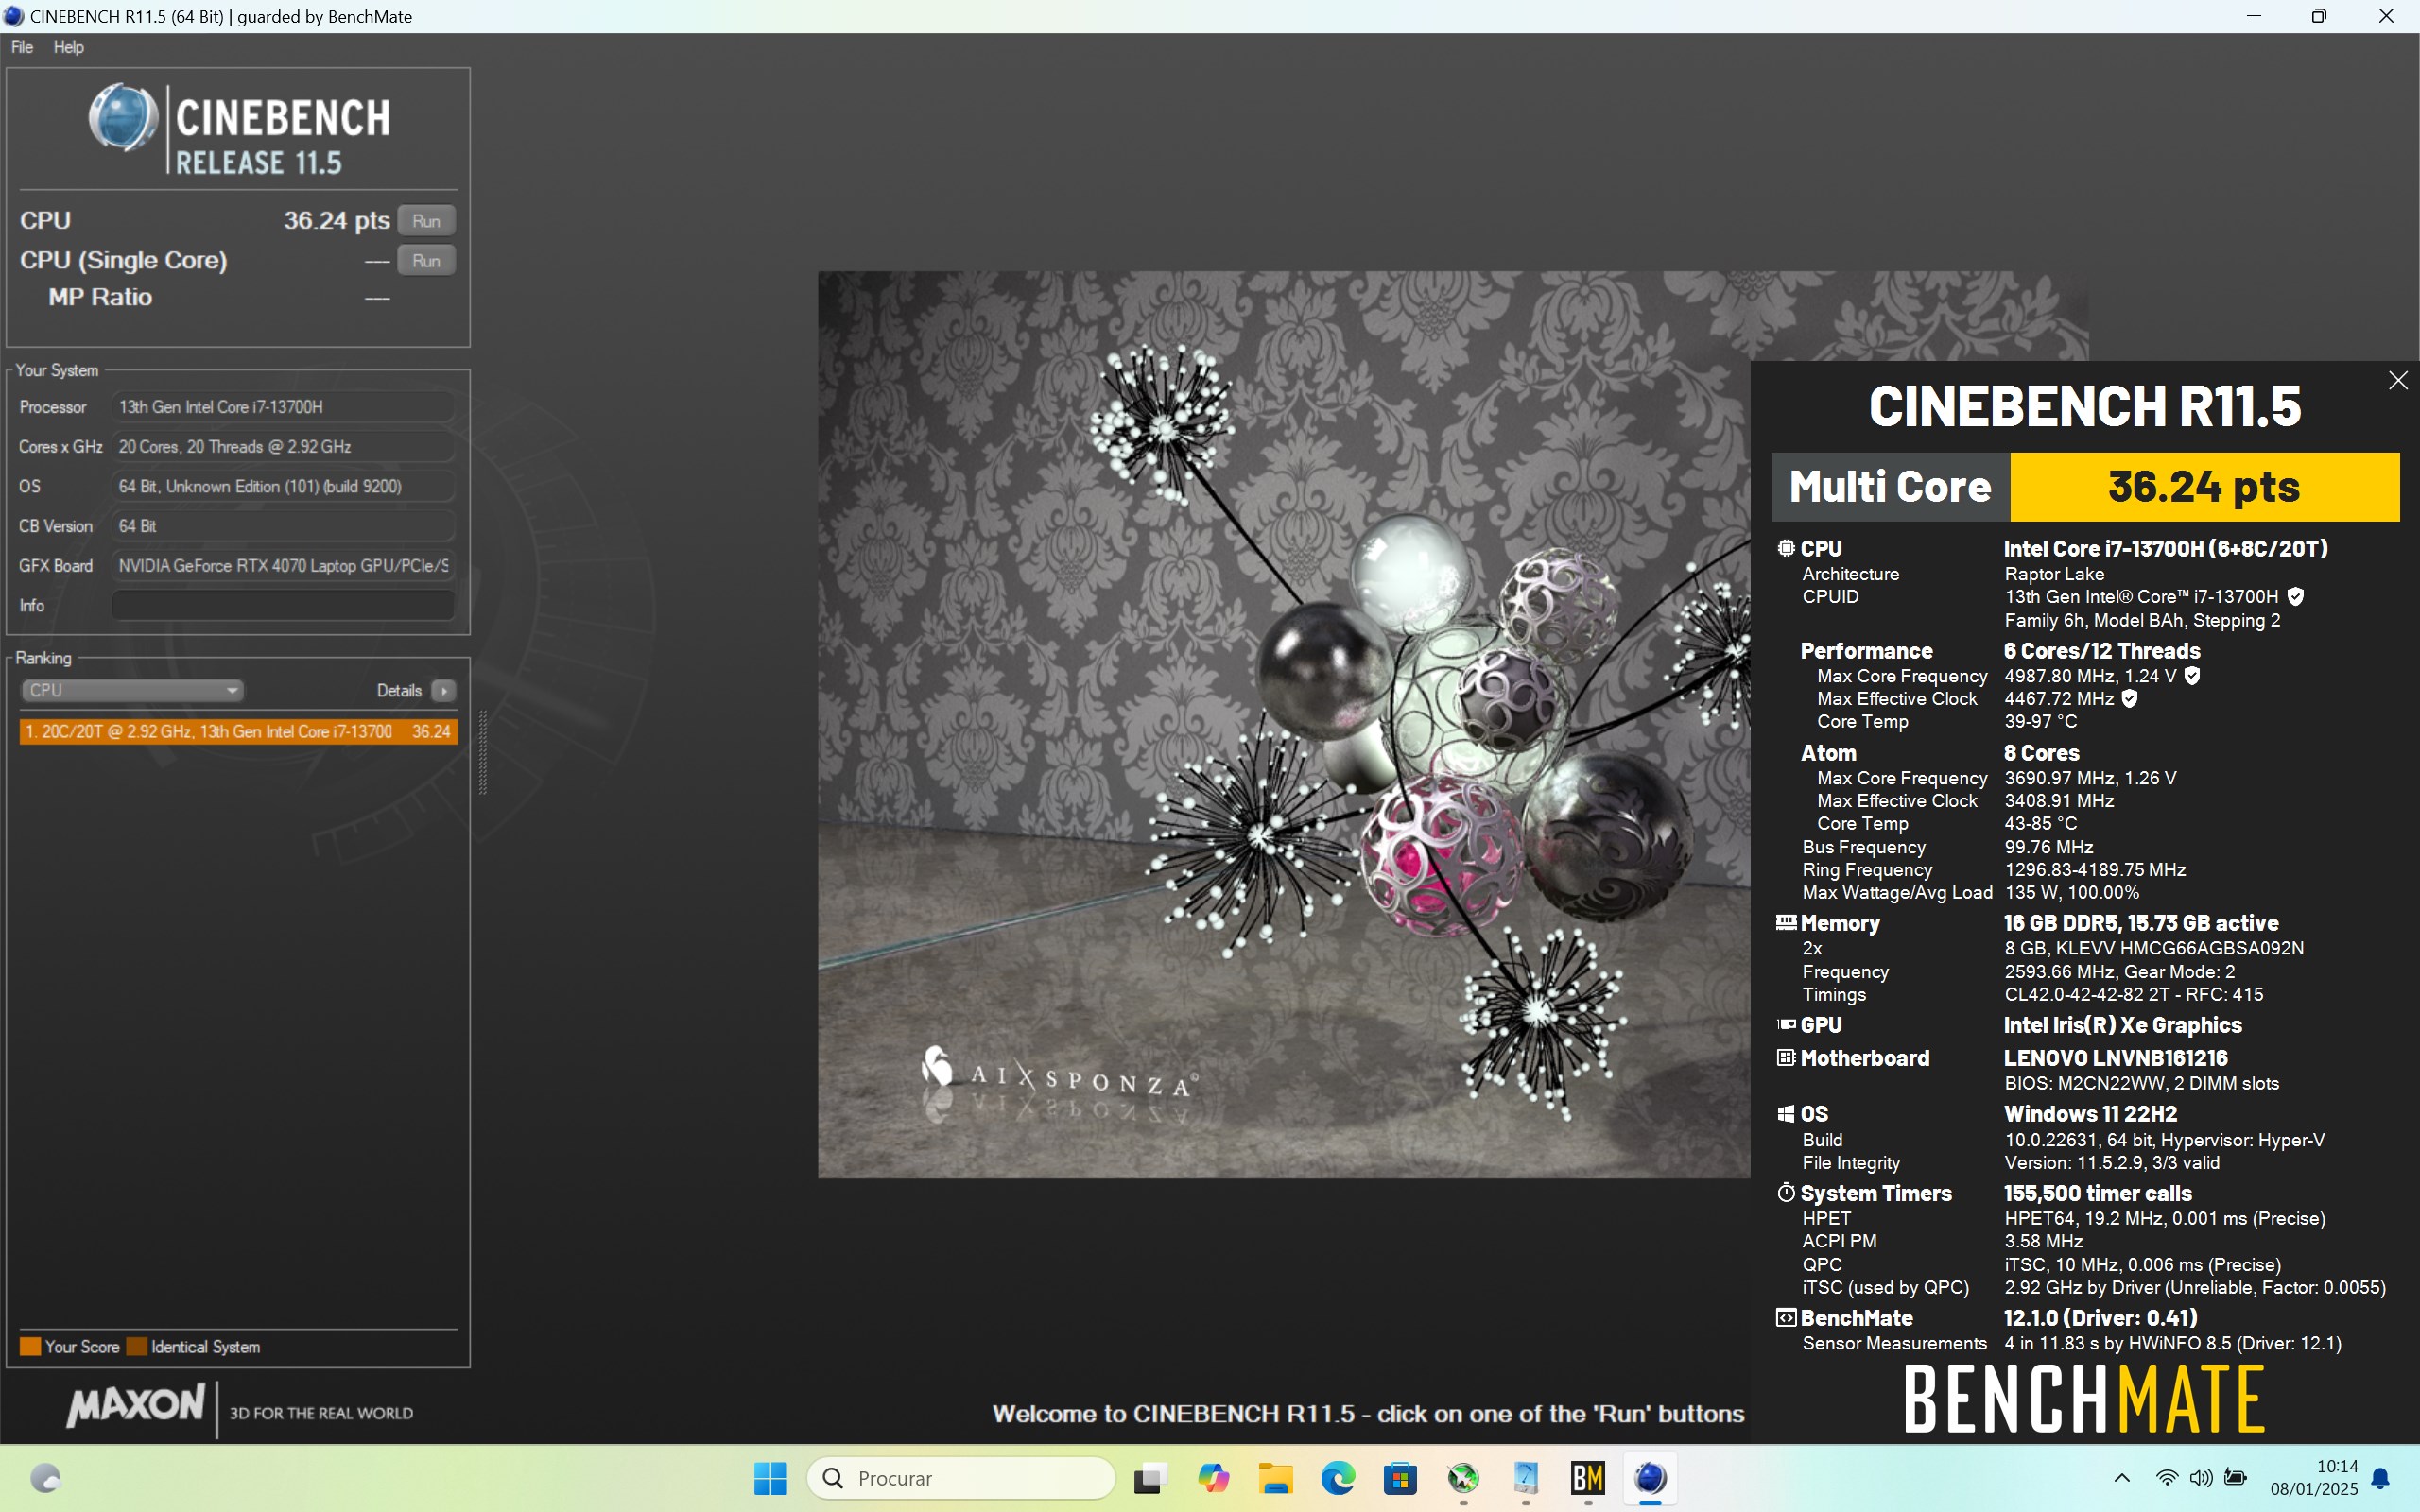Click the Cinebench sphere logo icon
The image size is (2420, 1512).
tap(122, 118)
